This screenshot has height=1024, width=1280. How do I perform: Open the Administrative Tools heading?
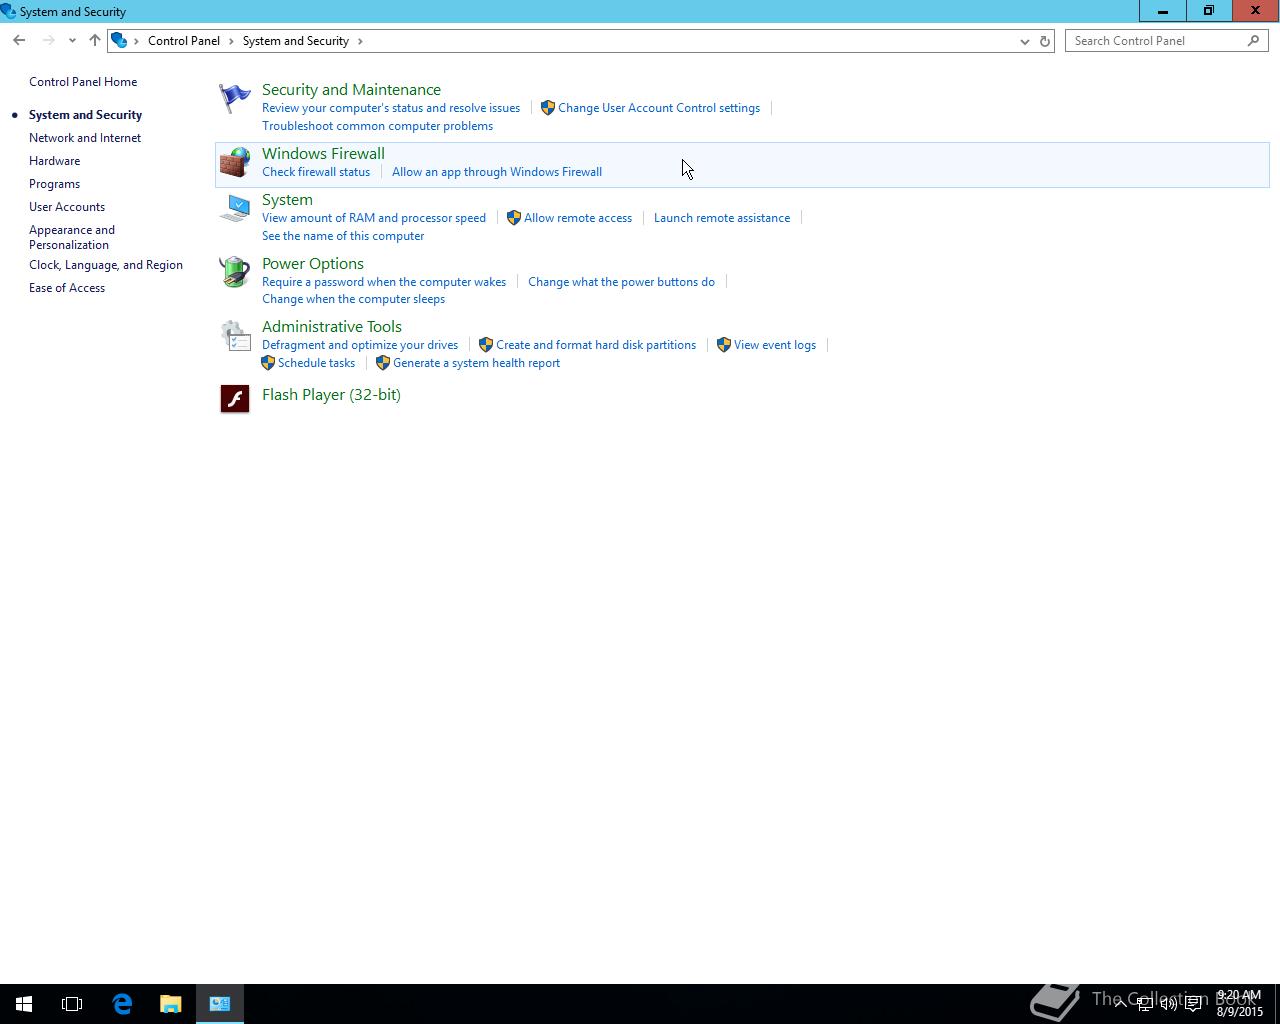[332, 327]
